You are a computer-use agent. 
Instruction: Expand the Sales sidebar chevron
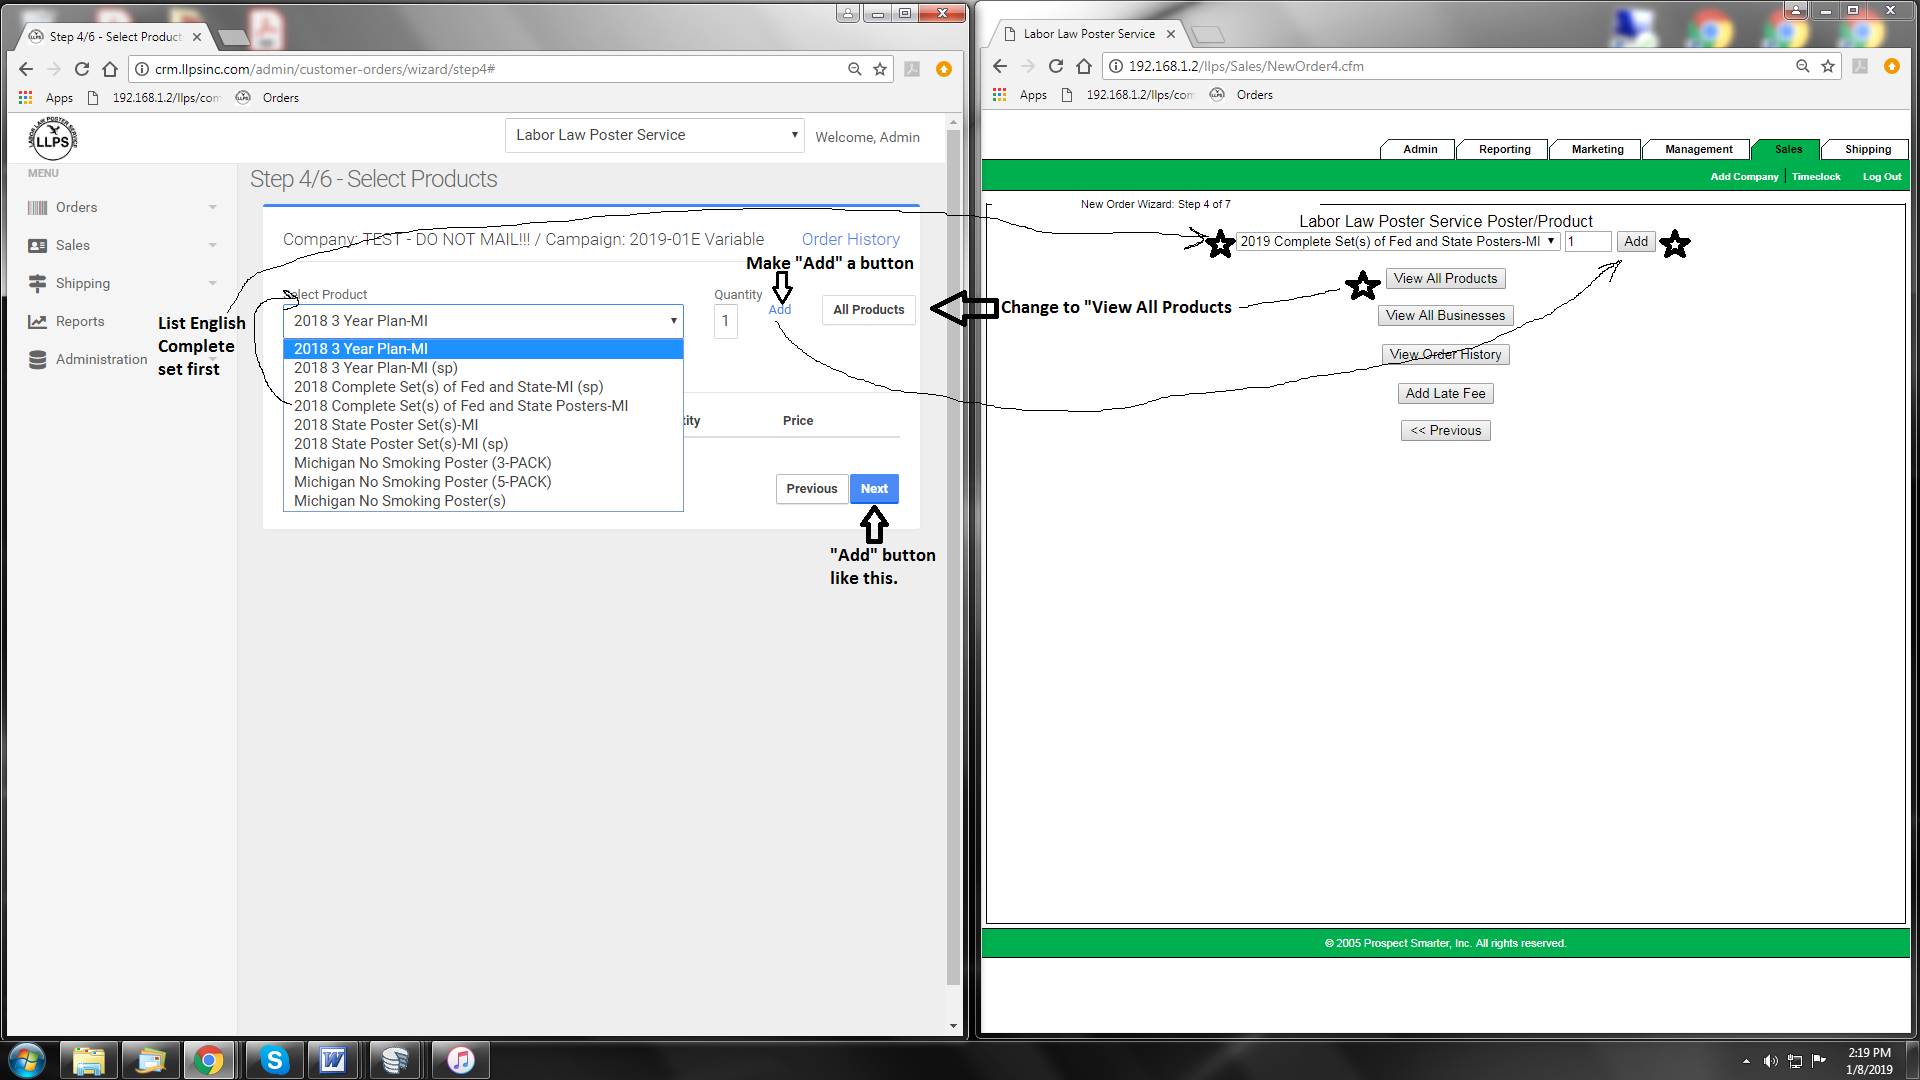(x=212, y=245)
